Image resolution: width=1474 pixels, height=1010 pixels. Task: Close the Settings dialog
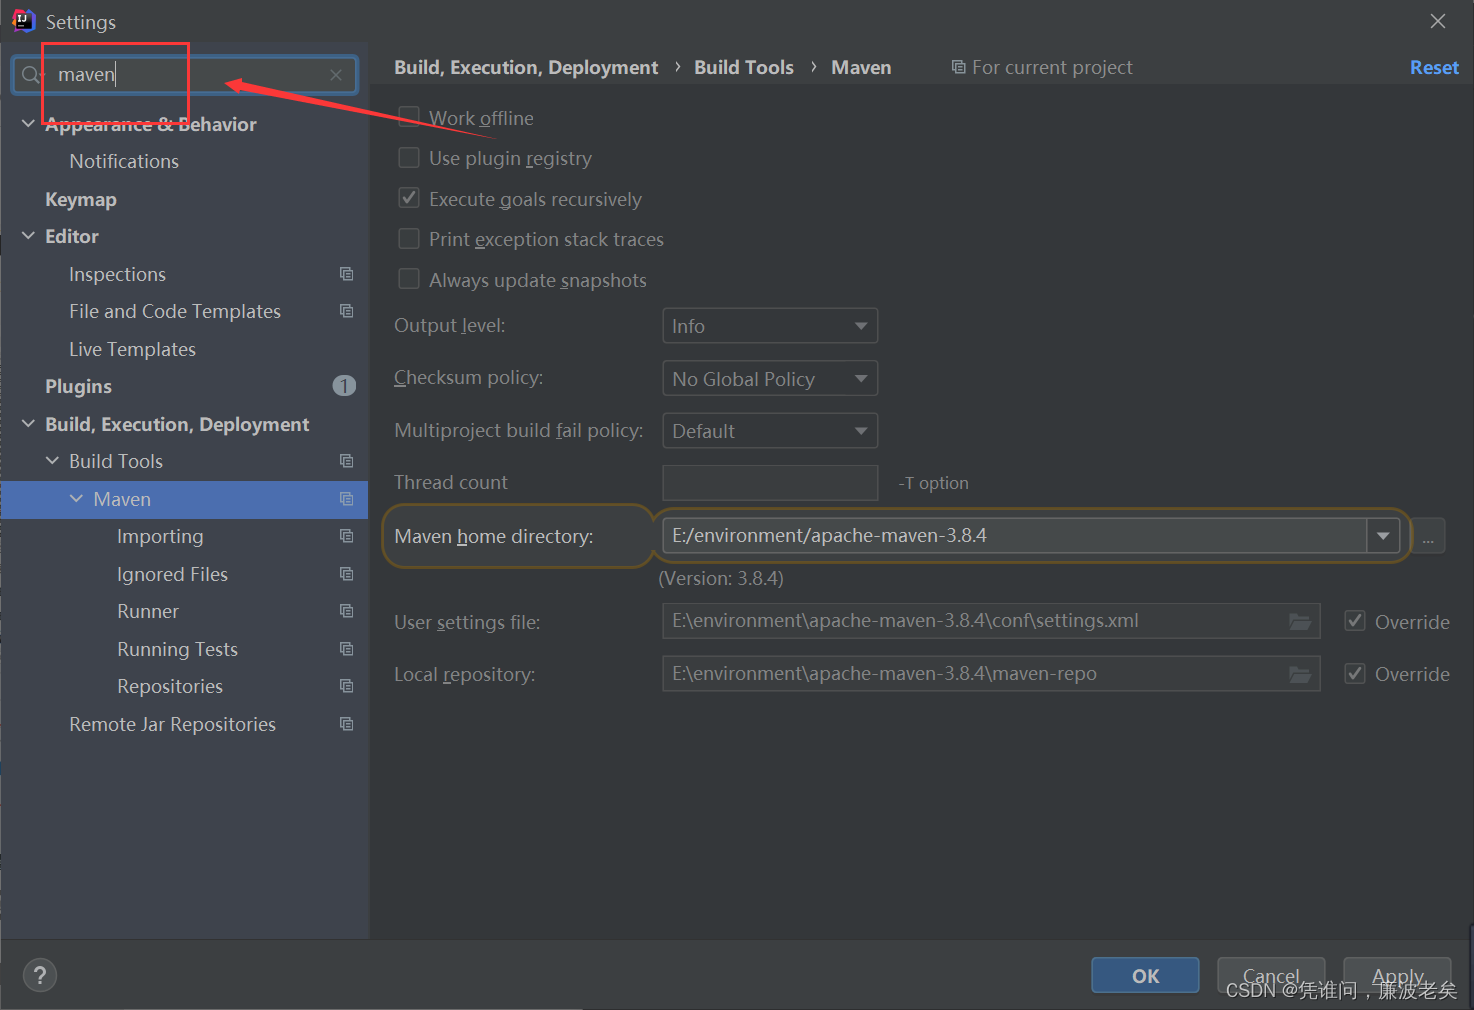click(x=1438, y=21)
